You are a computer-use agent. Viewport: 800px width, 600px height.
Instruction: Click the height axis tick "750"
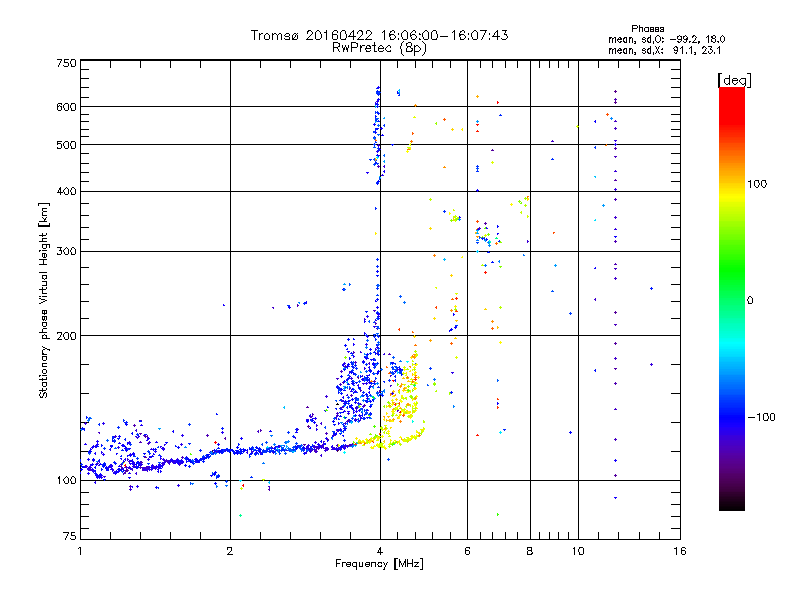(66, 63)
